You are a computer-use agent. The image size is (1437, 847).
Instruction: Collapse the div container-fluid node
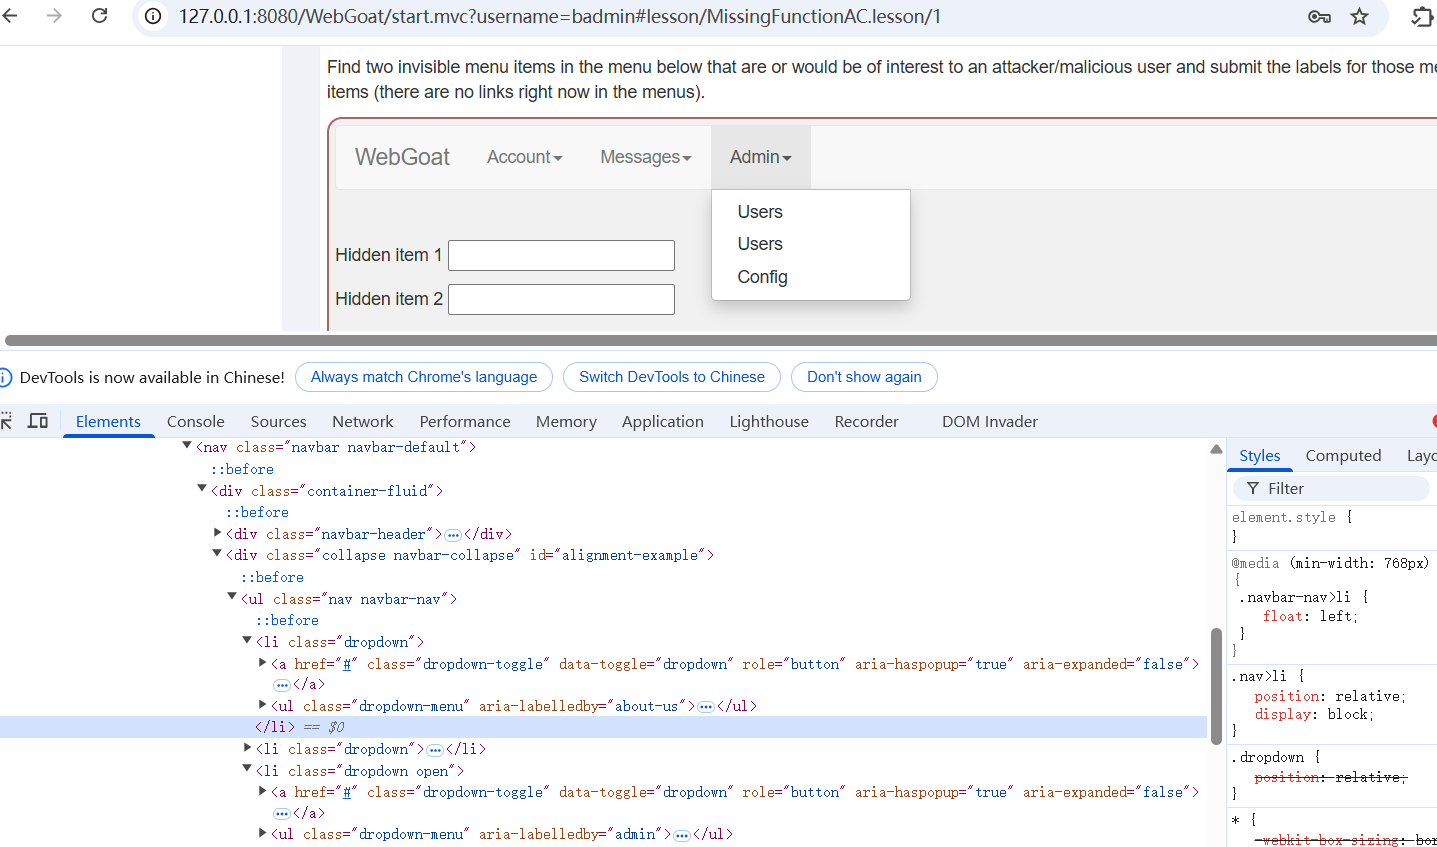point(201,490)
